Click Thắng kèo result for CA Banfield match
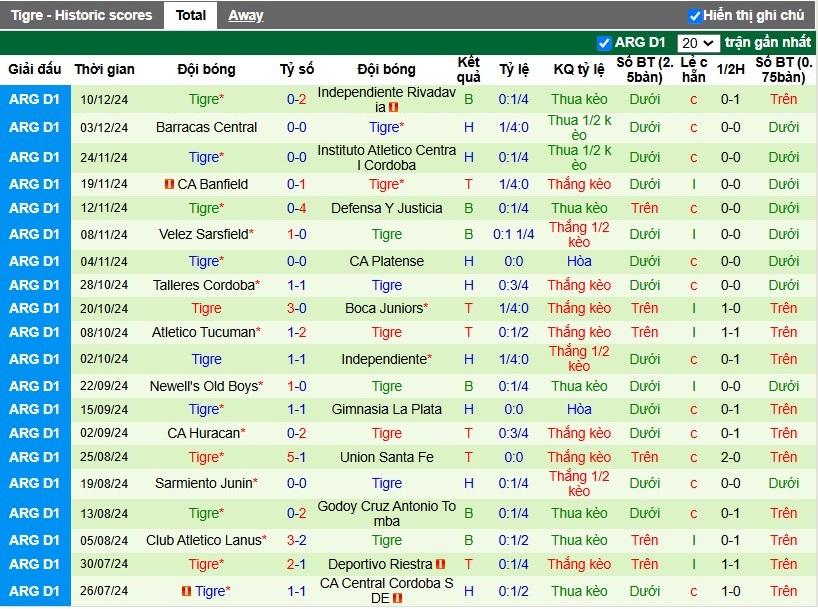Image resolution: width=818 pixels, height=609 pixels. coord(579,184)
